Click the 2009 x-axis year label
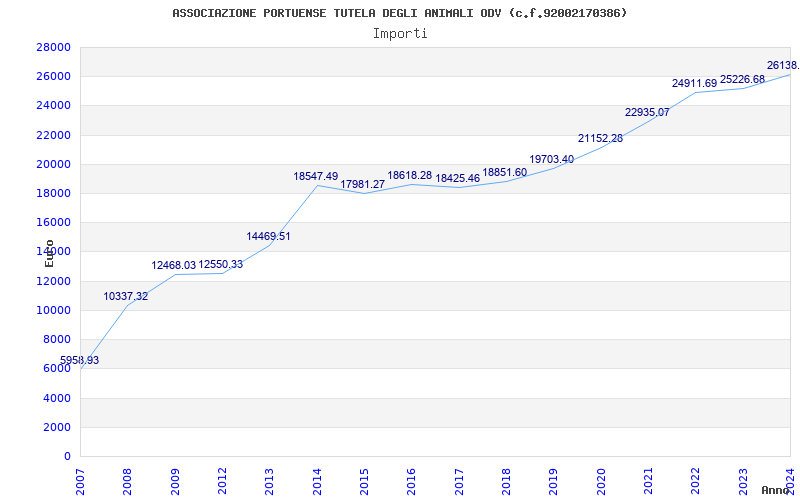Image resolution: width=800 pixels, height=500 pixels. pyautogui.click(x=175, y=481)
